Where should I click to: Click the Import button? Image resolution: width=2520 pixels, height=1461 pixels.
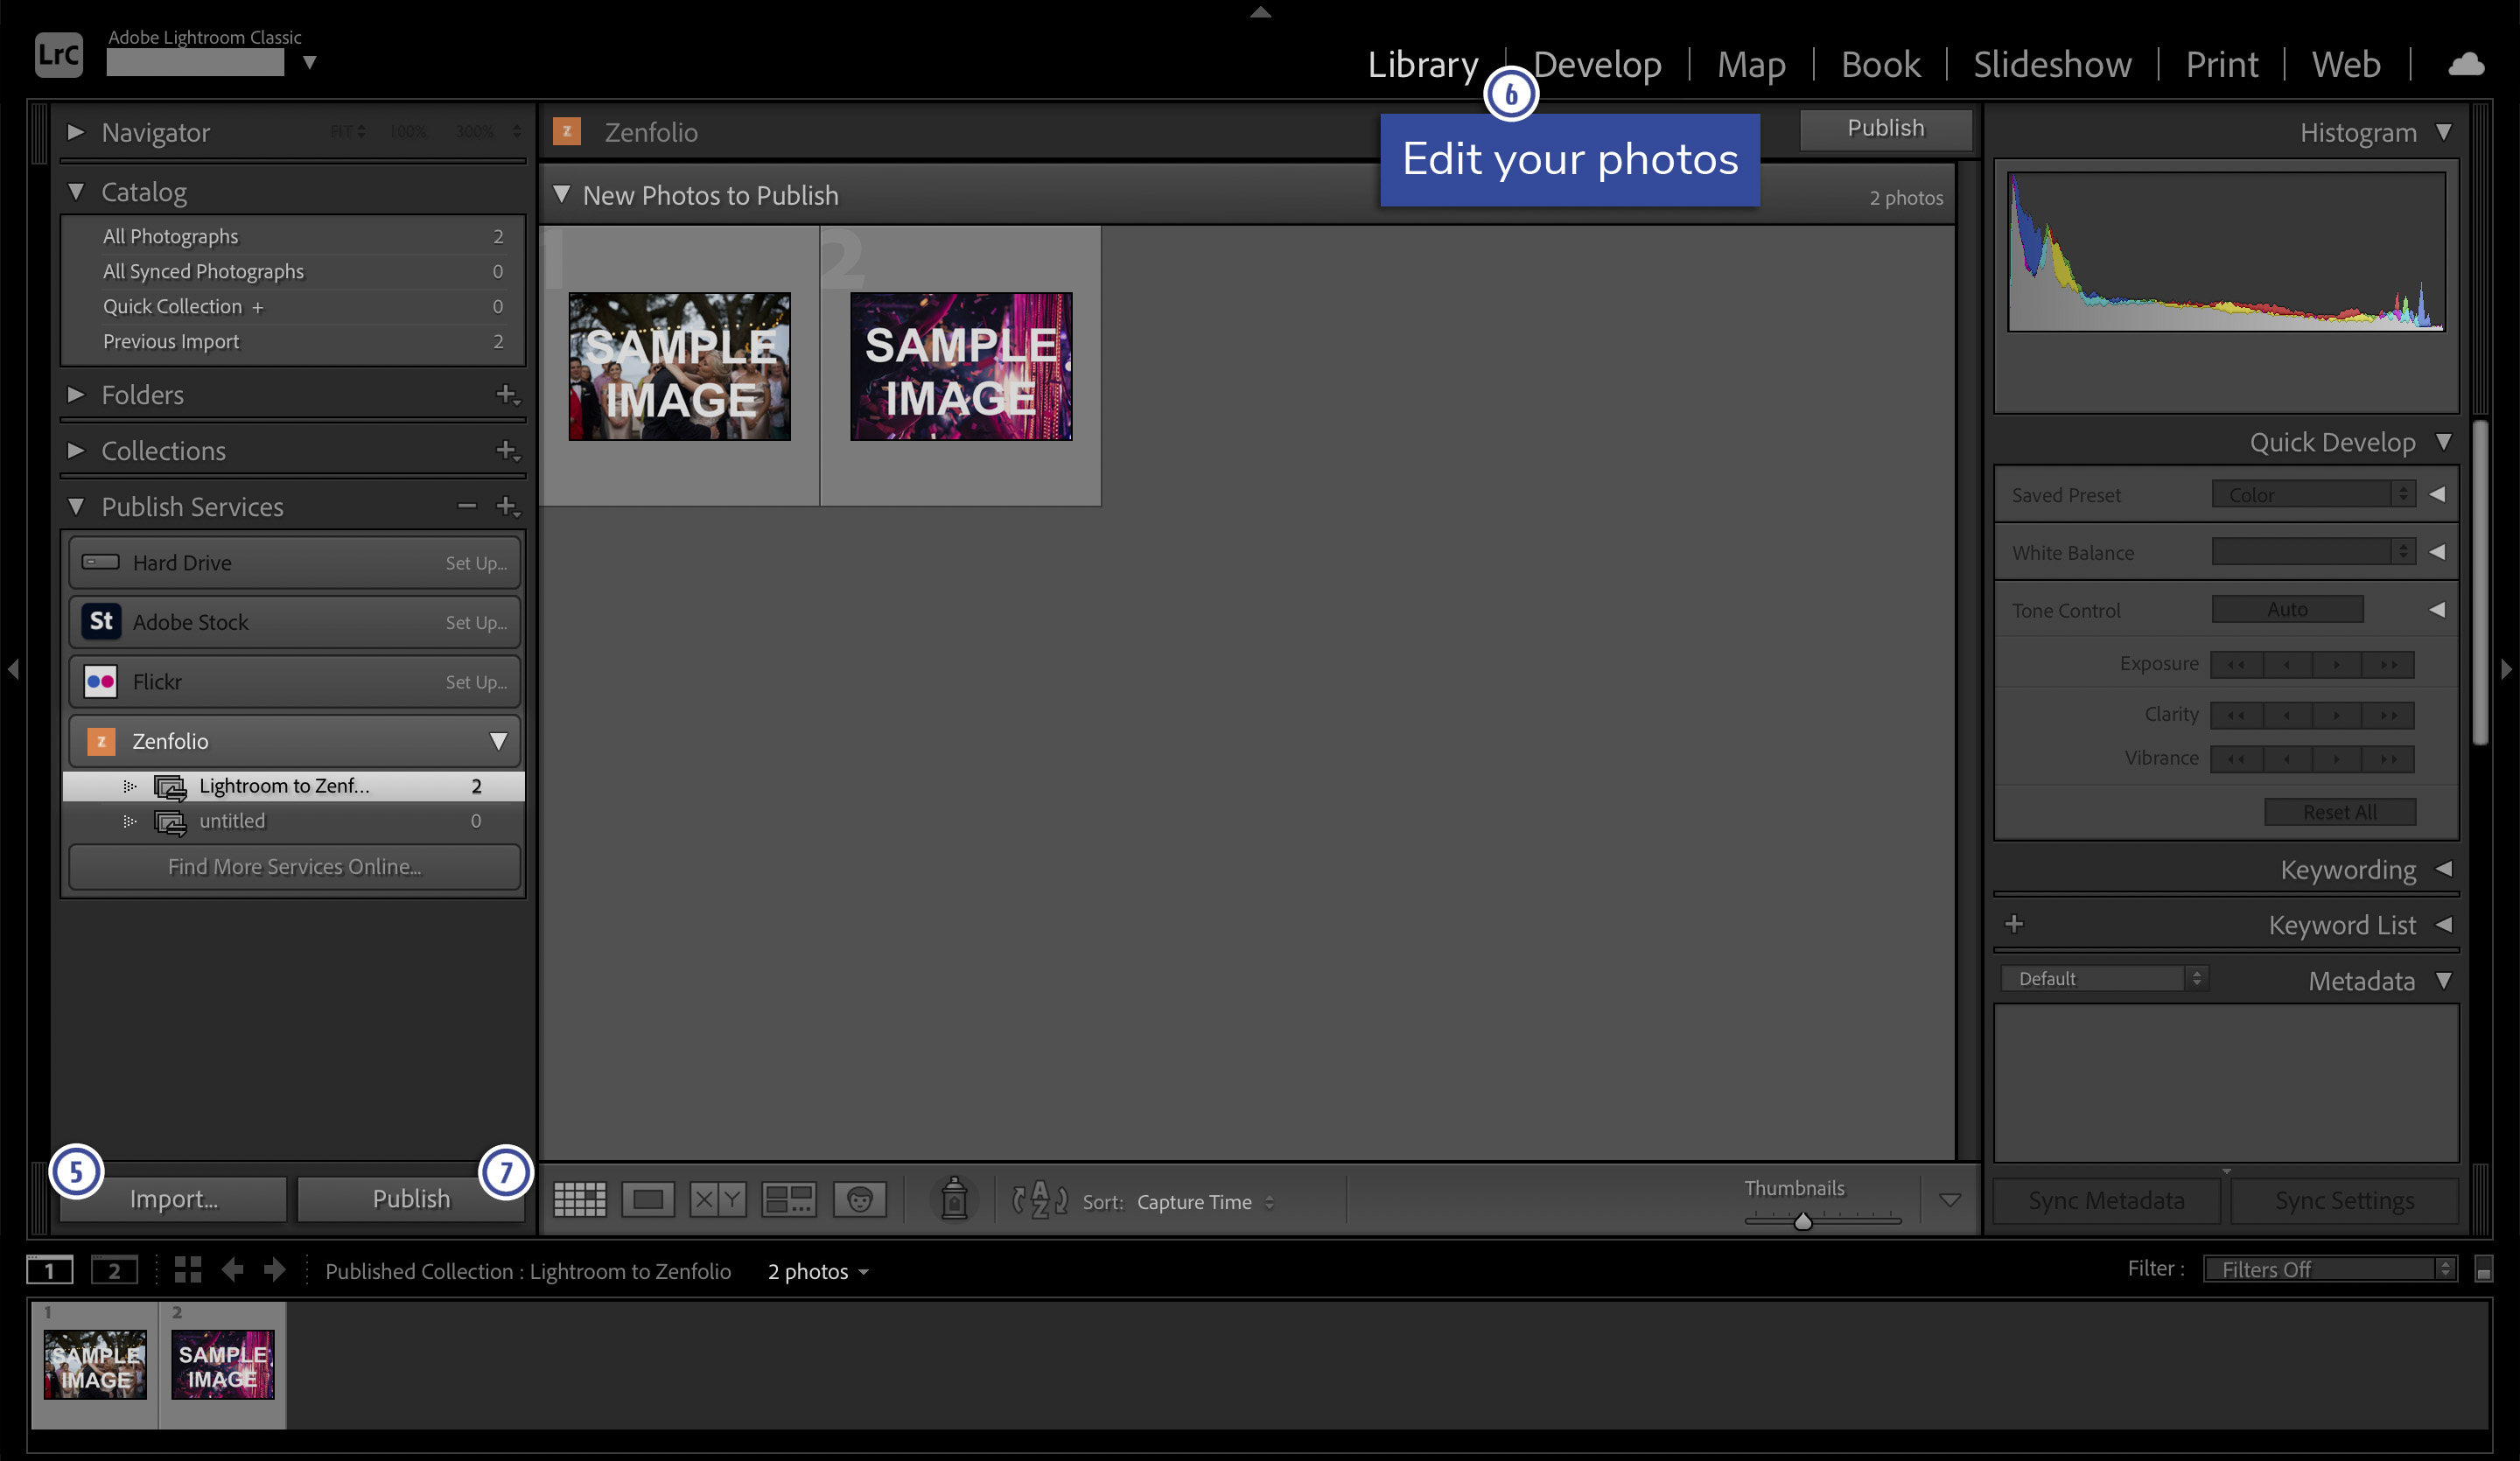[174, 1199]
